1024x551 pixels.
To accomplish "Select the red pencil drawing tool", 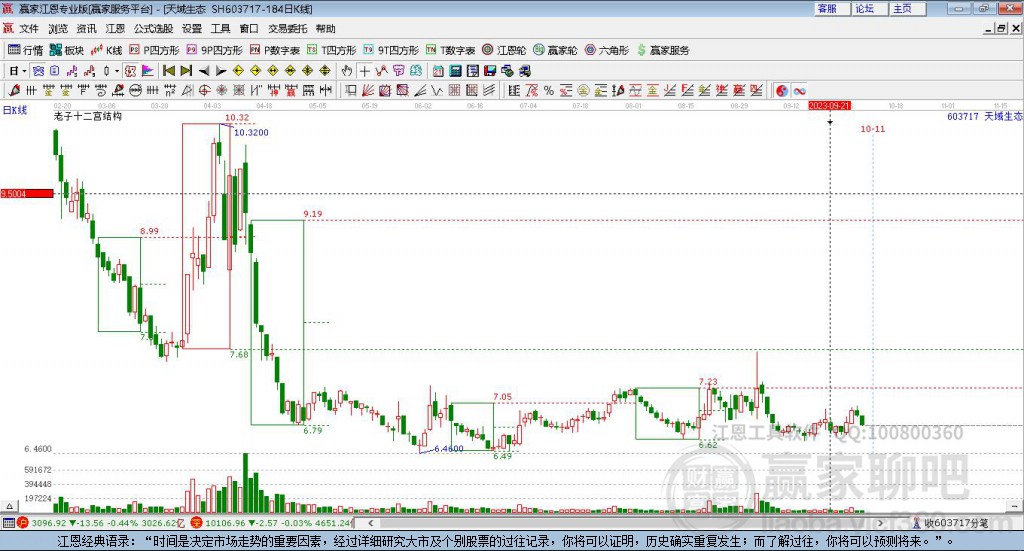I will pos(14,91).
